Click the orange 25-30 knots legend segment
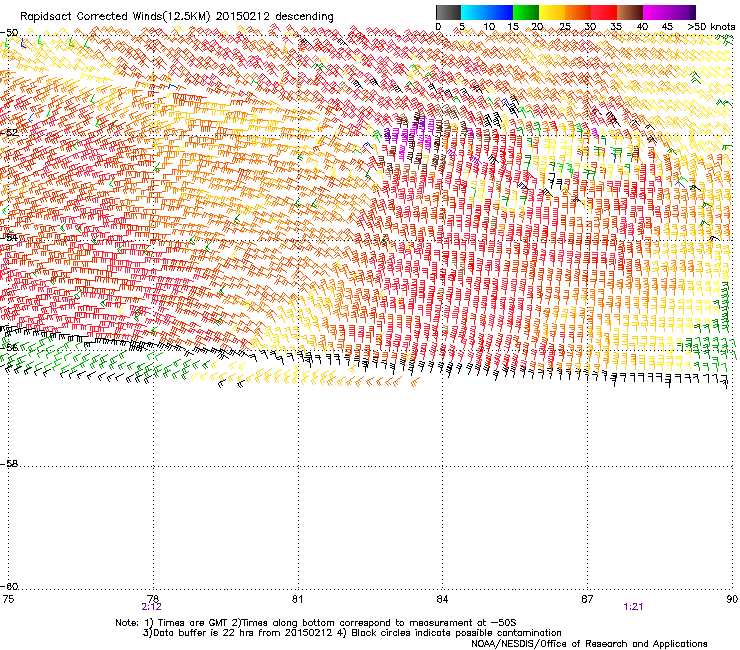Image resolution: width=740 pixels, height=650 pixels. coord(578,12)
